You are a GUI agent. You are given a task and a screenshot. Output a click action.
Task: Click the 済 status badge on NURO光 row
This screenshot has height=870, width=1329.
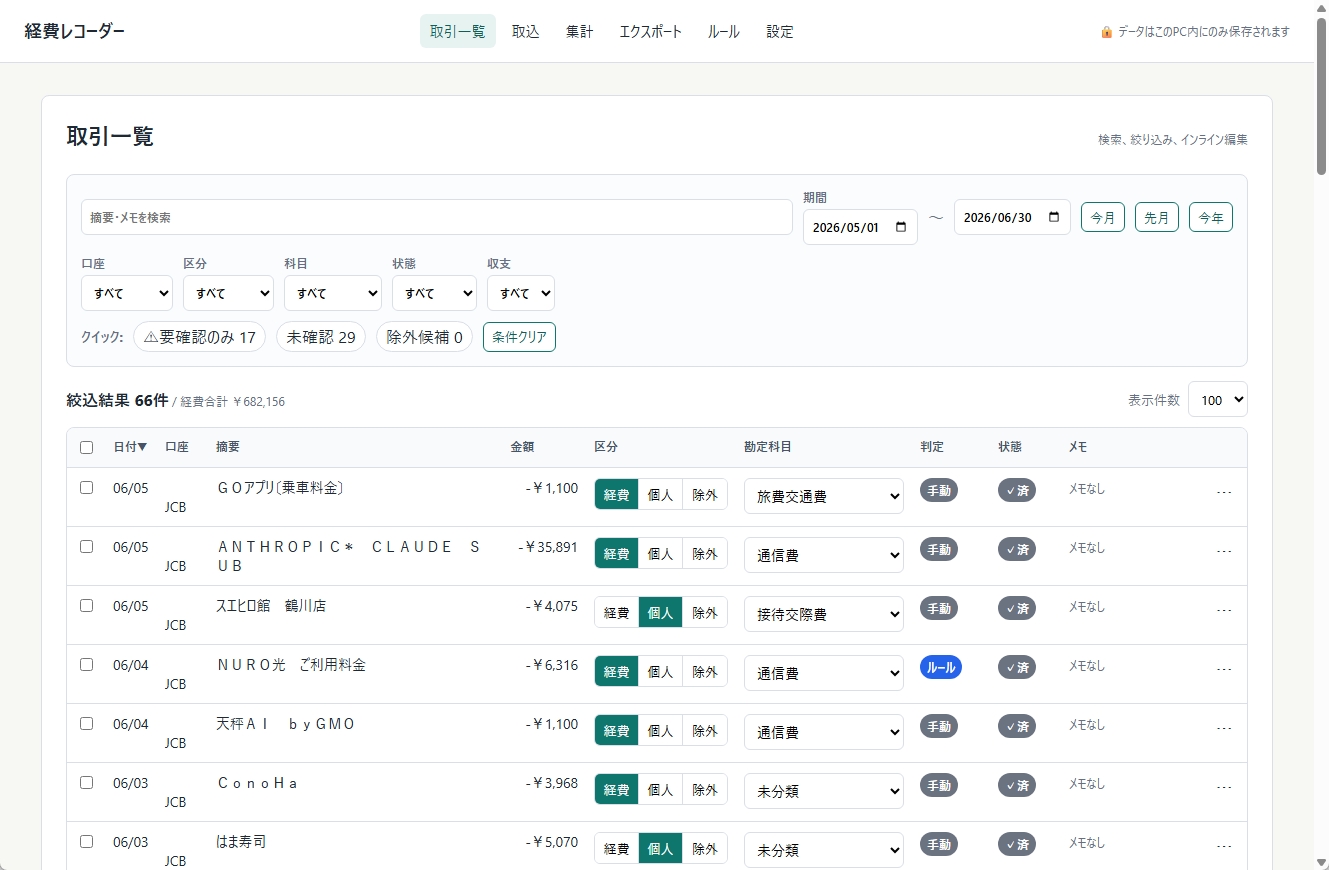(1016, 667)
